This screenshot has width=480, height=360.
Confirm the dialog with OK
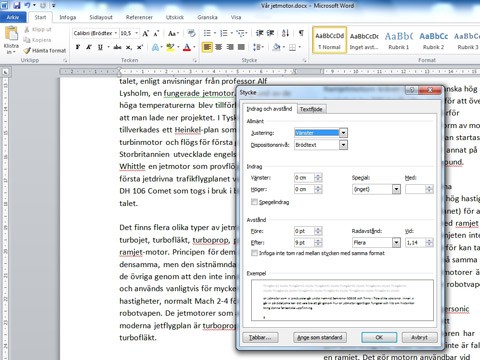point(379,337)
